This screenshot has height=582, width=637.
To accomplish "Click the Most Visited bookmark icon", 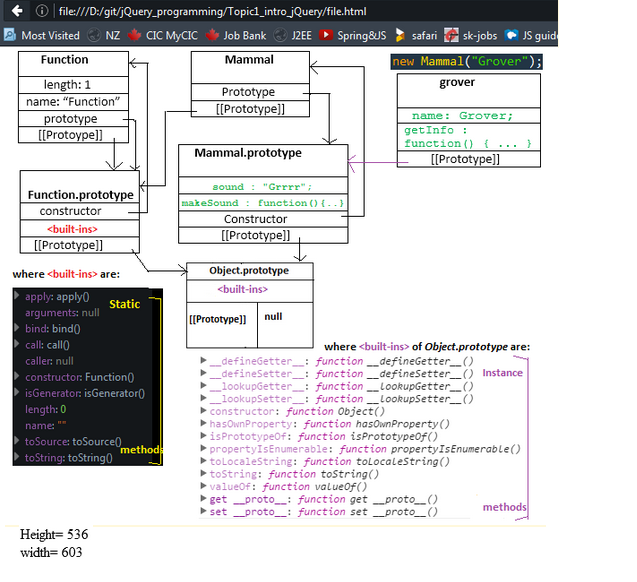I will click(10, 35).
